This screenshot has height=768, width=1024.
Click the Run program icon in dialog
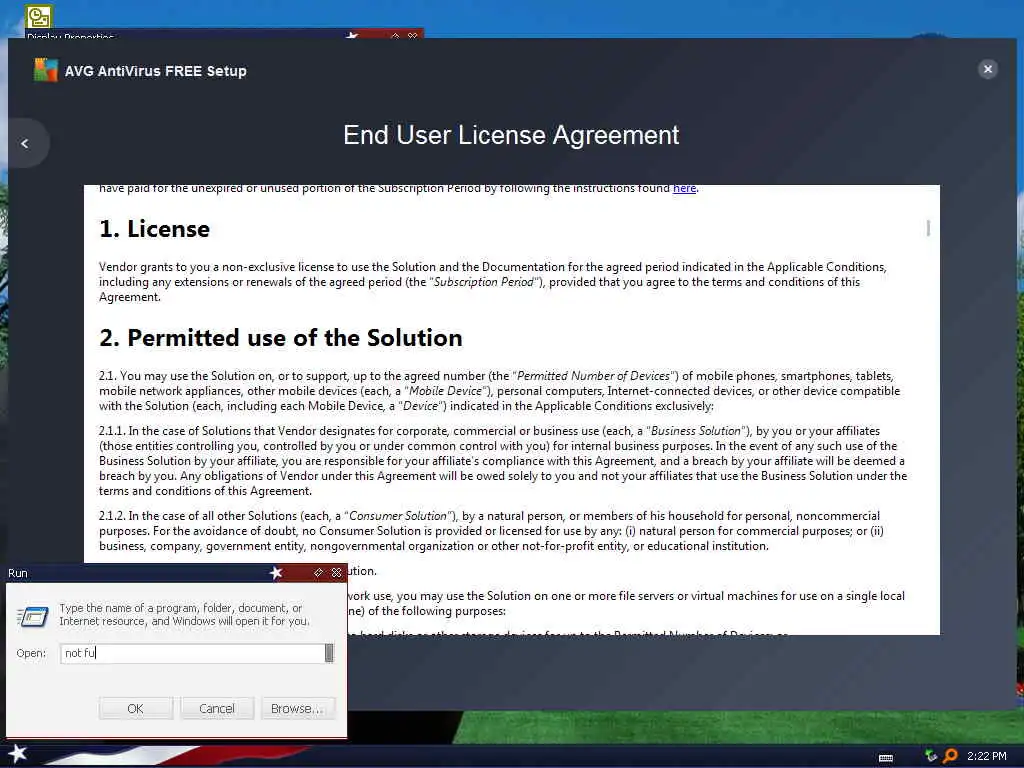pos(33,616)
